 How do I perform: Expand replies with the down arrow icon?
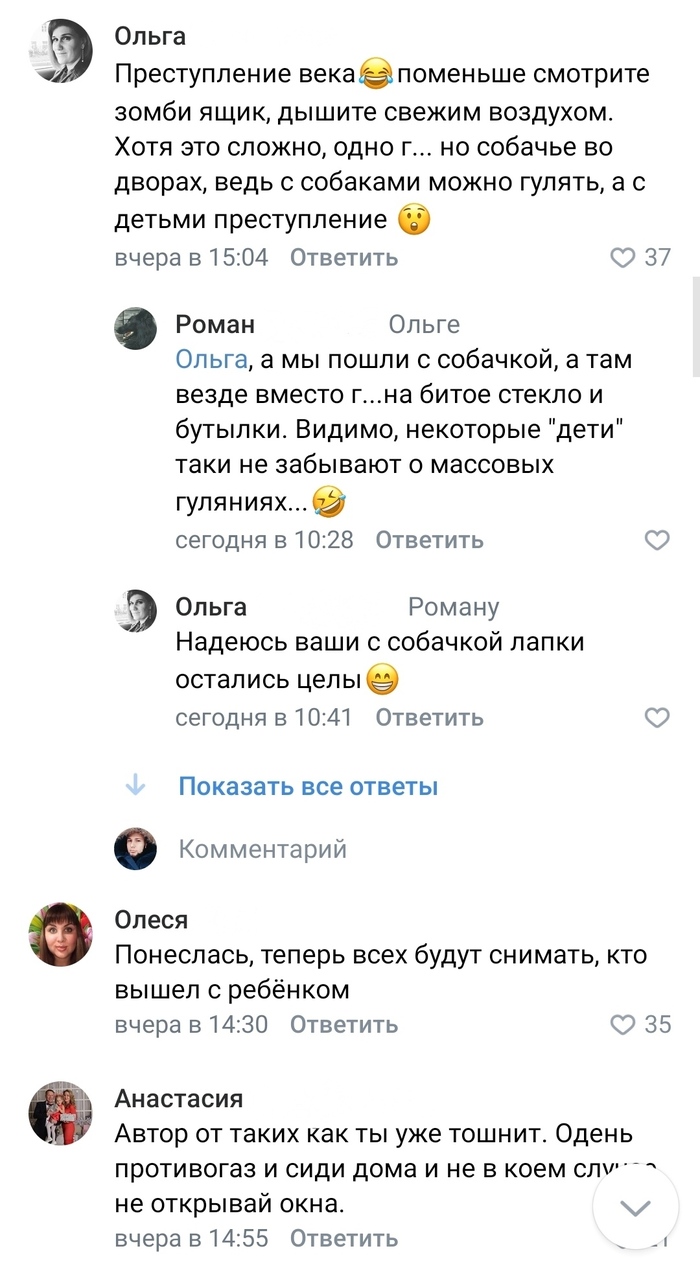(135, 787)
